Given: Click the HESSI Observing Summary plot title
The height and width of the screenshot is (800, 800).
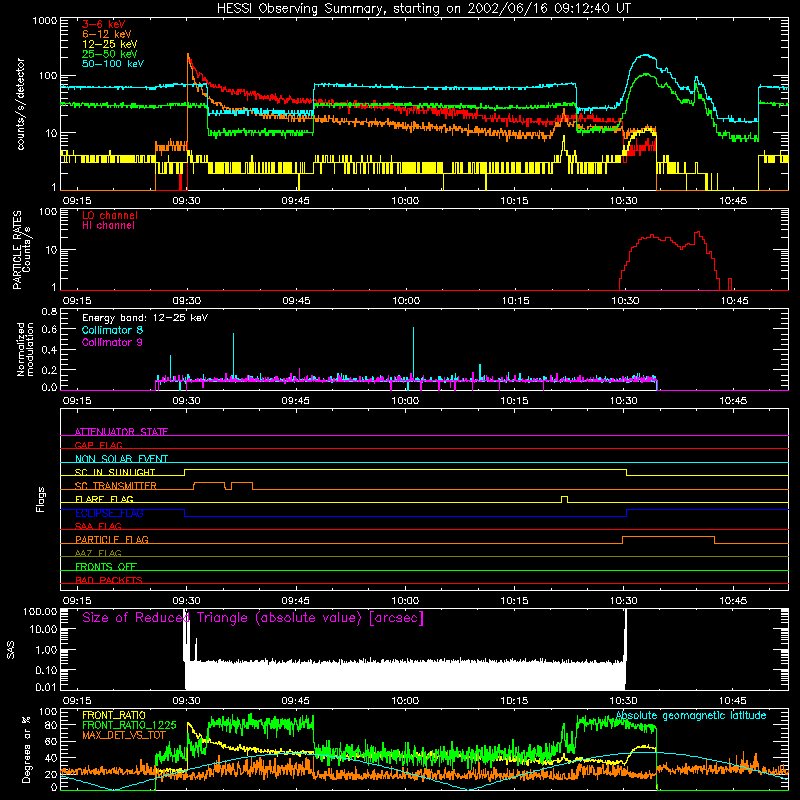Looking at the screenshot, I should point(424,9).
